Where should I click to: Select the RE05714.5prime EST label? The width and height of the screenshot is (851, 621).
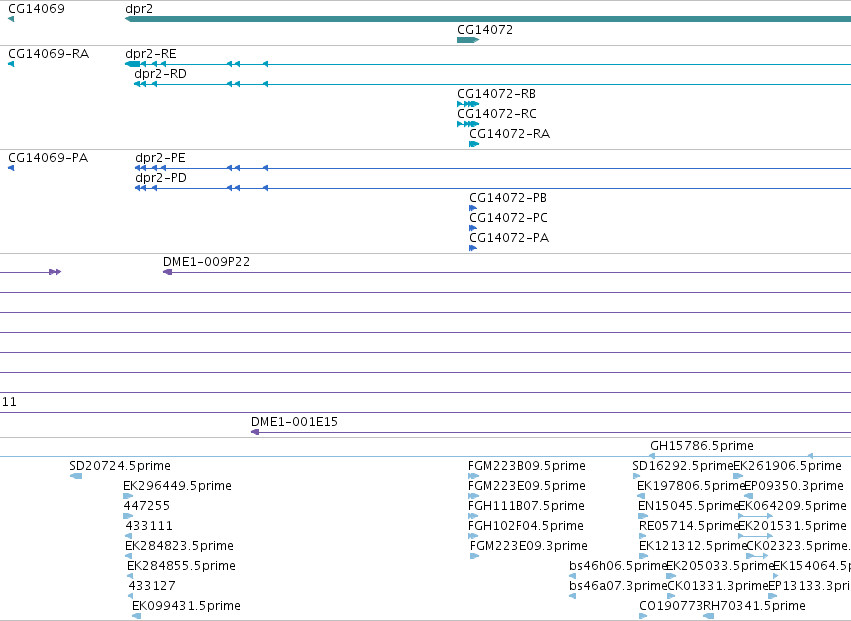pos(689,526)
